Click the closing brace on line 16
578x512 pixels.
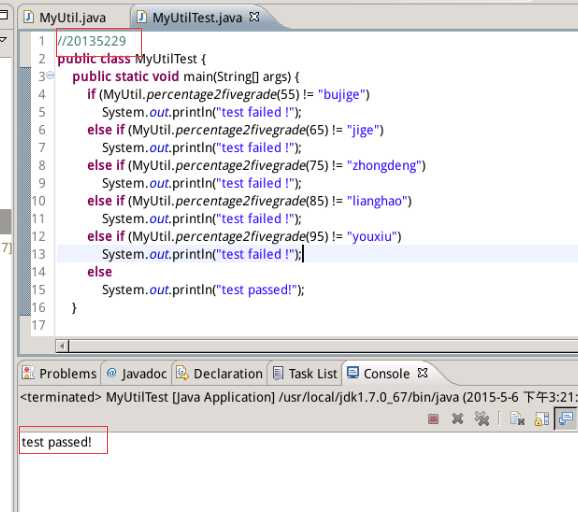[74, 307]
